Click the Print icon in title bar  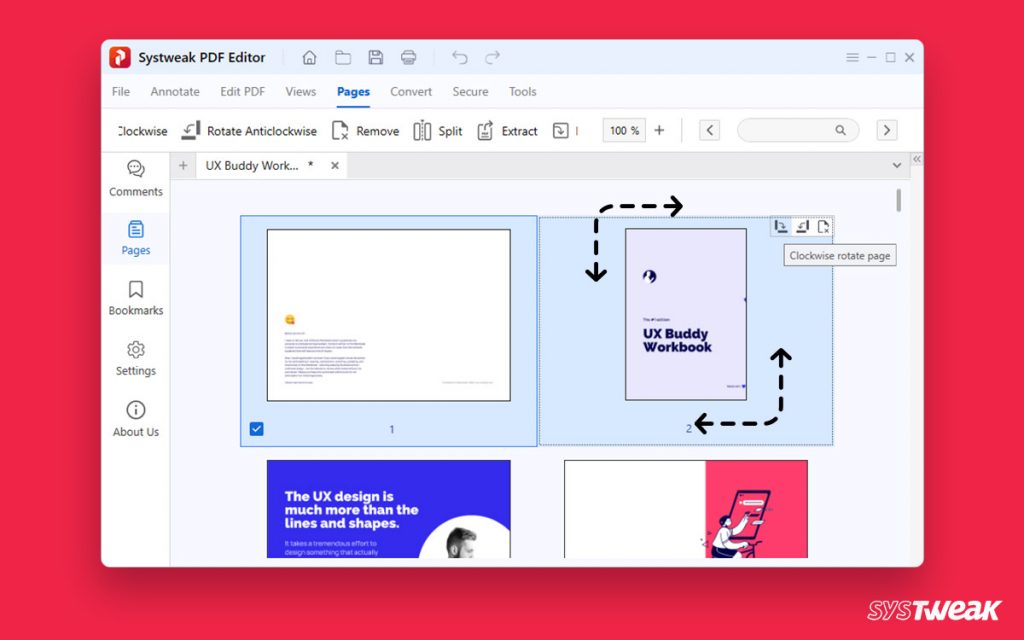click(x=408, y=57)
